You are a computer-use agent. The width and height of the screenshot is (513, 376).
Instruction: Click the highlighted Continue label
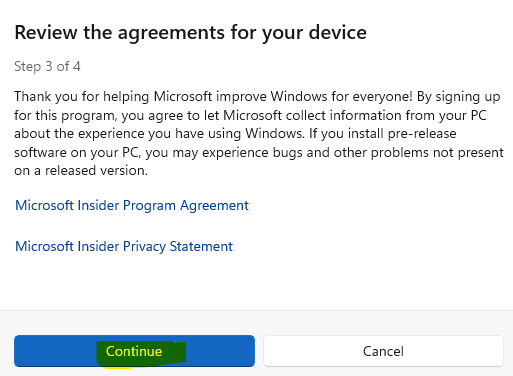tap(134, 351)
